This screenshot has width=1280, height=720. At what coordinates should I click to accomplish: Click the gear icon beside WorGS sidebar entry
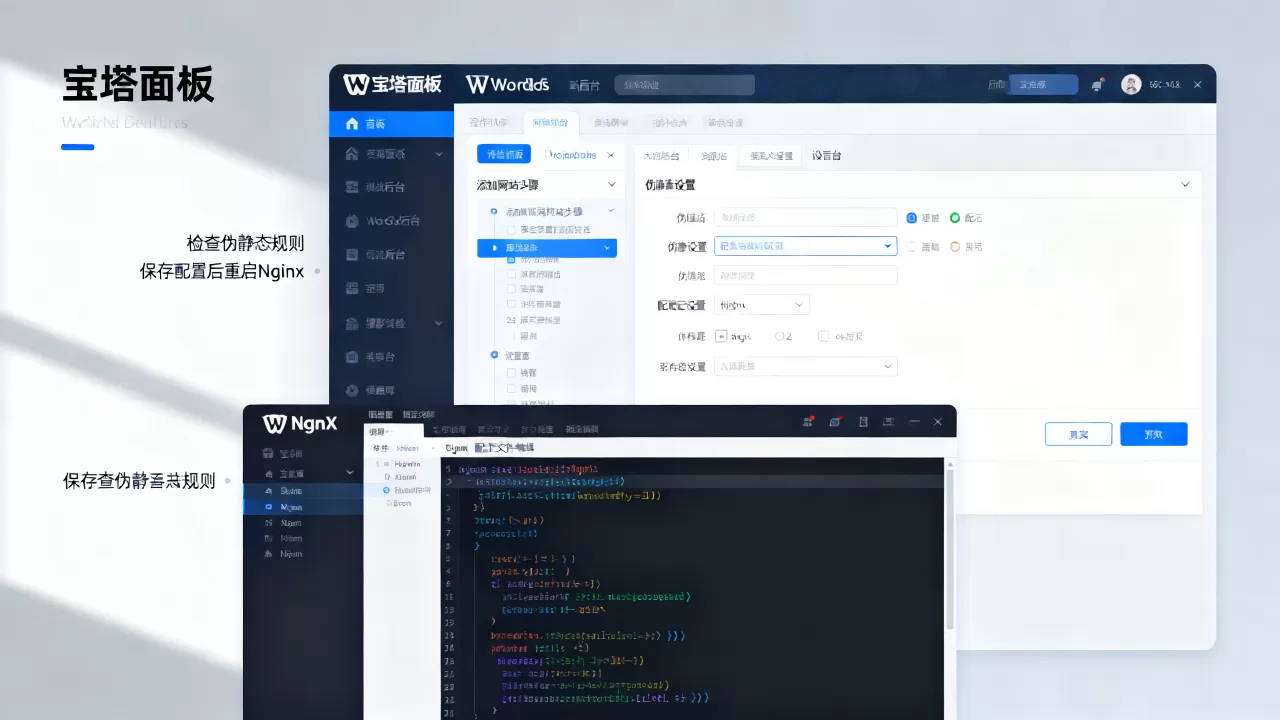click(x=351, y=221)
